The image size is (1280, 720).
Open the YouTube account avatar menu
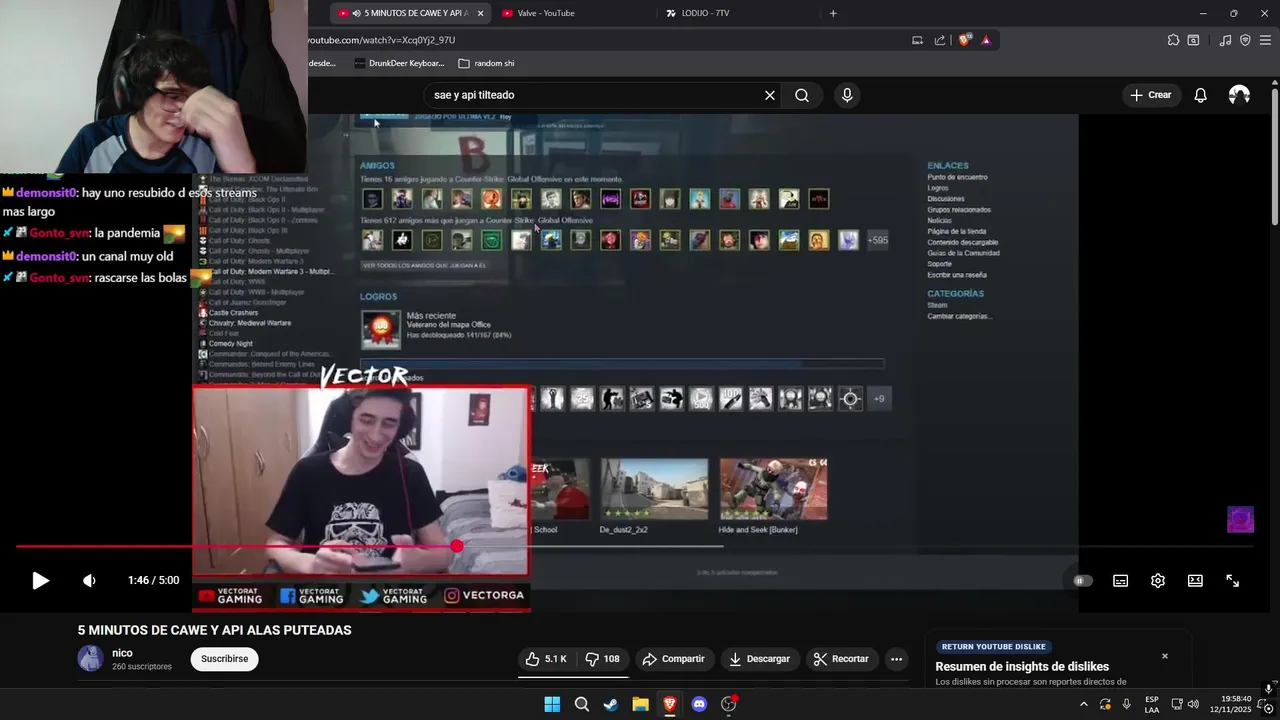[x=1239, y=95]
